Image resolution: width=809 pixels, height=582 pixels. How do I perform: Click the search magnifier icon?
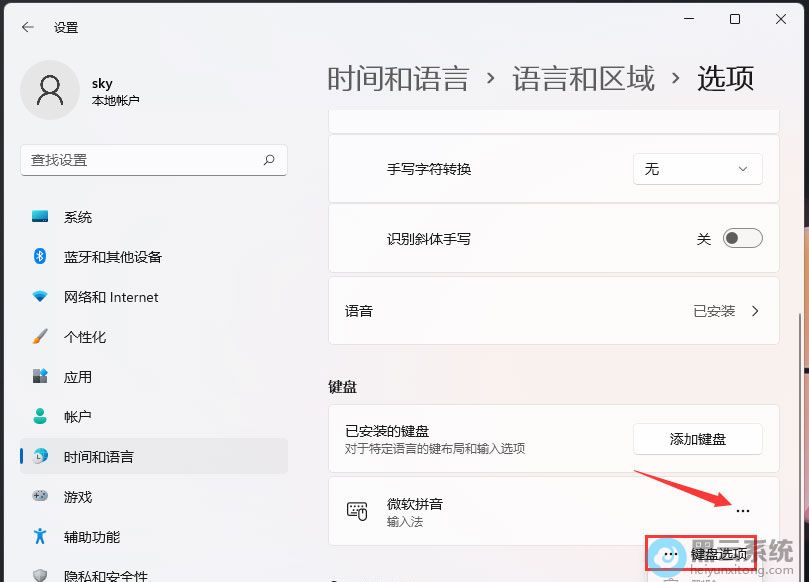pyautogui.click(x=269, y=160)
